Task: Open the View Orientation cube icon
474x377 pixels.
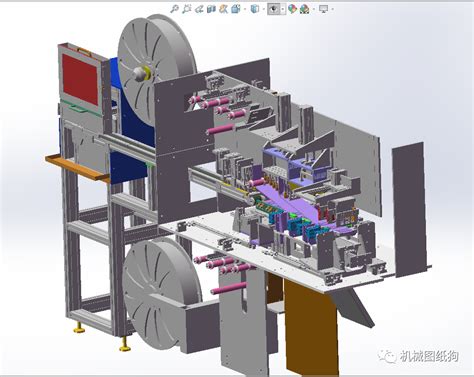Action: 236,9
